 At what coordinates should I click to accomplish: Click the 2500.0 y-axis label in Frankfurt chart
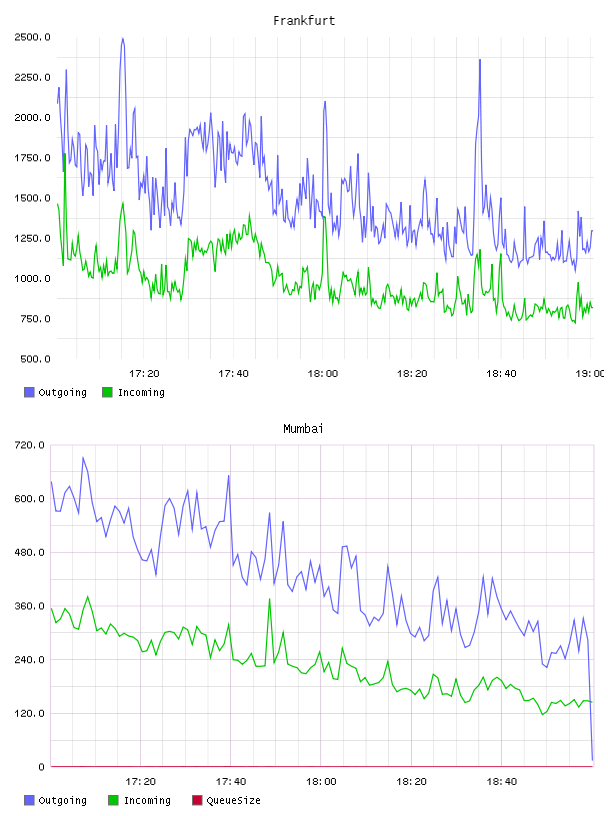click(x=32, y=37)
